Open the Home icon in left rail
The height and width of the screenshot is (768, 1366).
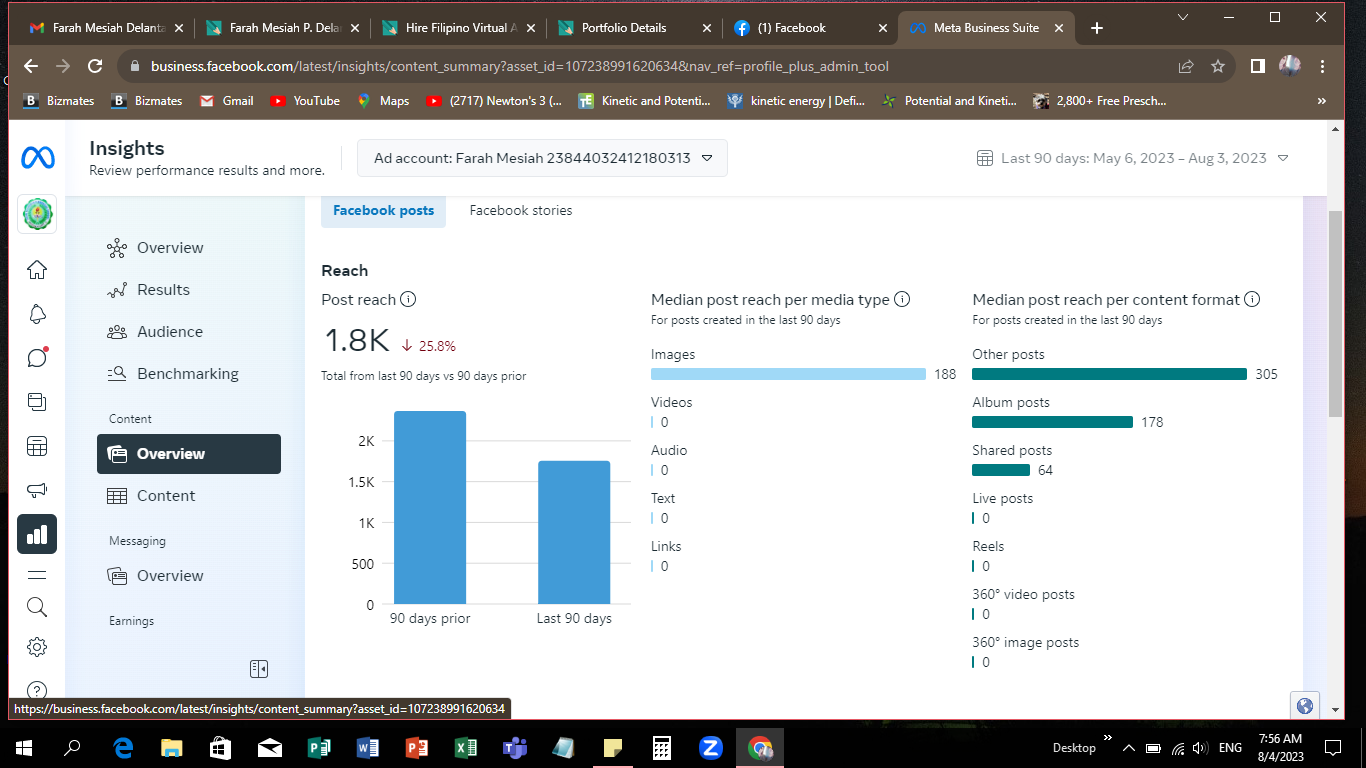(37, 270)
